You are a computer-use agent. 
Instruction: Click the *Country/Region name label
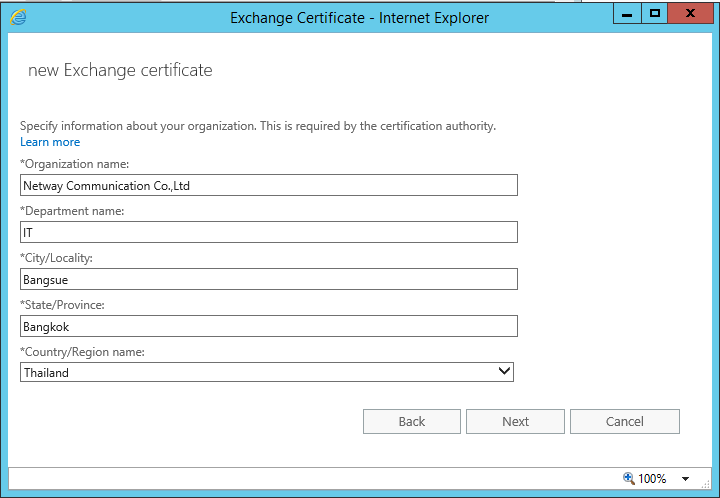click(x=82, y=351)
